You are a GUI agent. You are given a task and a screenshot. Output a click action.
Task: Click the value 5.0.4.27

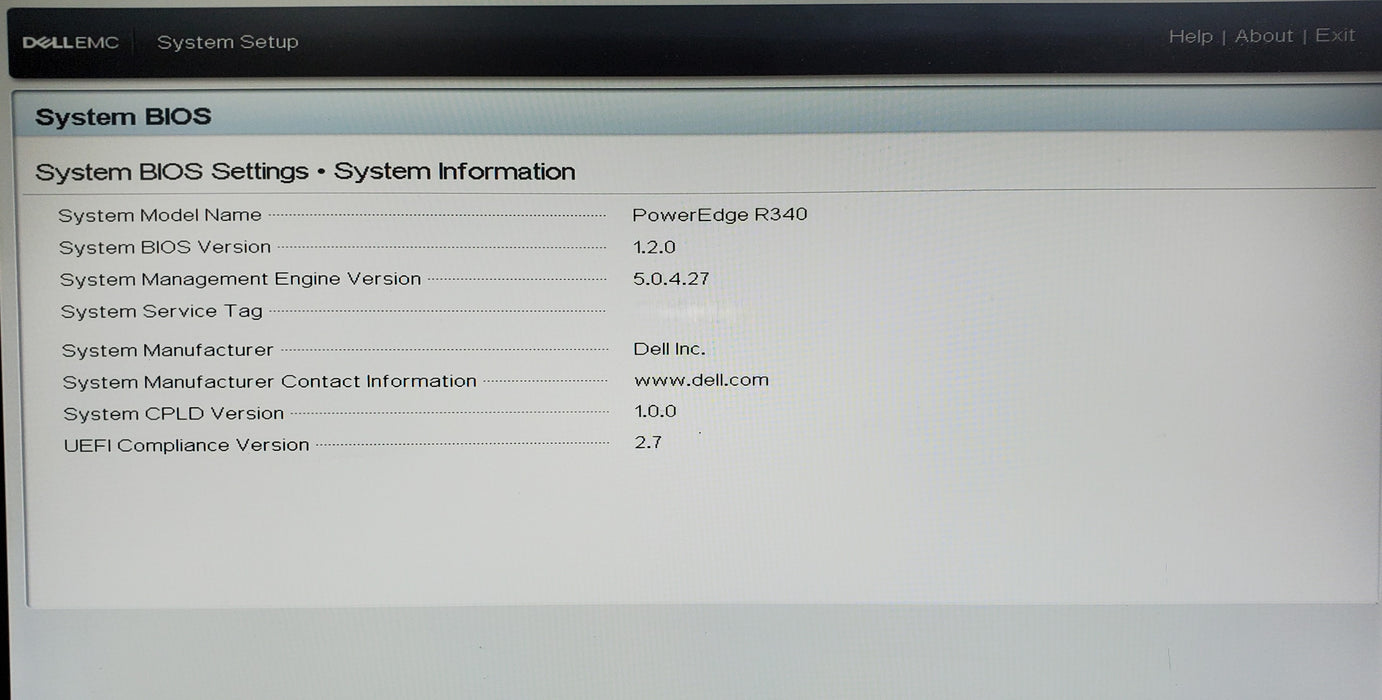pyautogui.click(x=671, y=279)
